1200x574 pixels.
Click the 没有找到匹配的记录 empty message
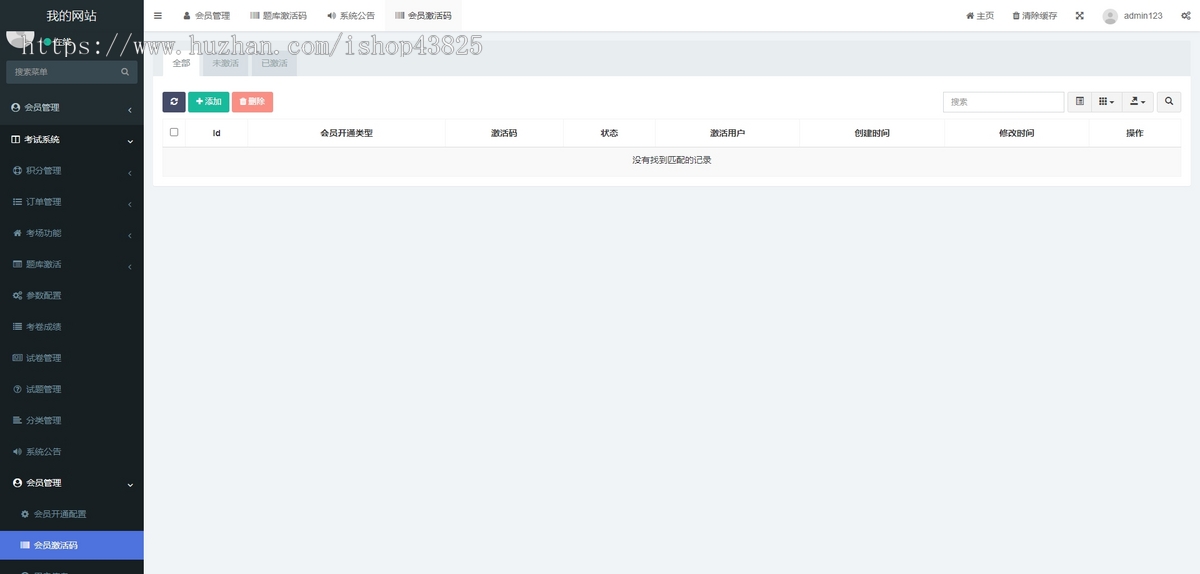point(672,160)
